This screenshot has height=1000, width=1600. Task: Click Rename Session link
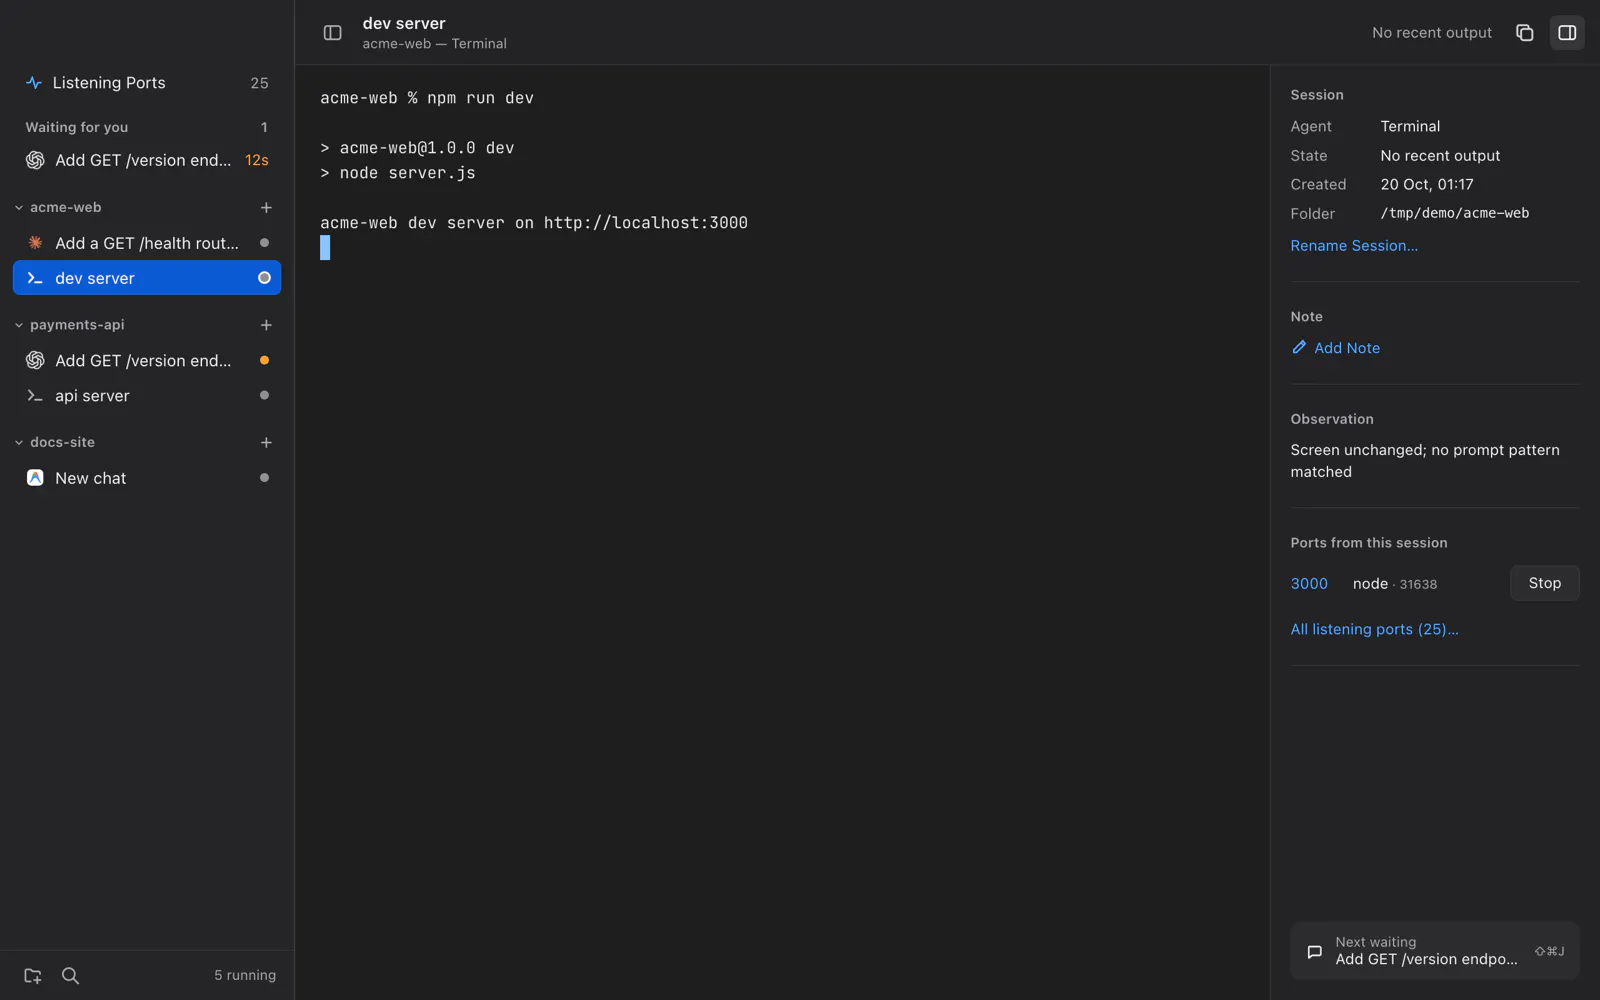point(1354,246)
